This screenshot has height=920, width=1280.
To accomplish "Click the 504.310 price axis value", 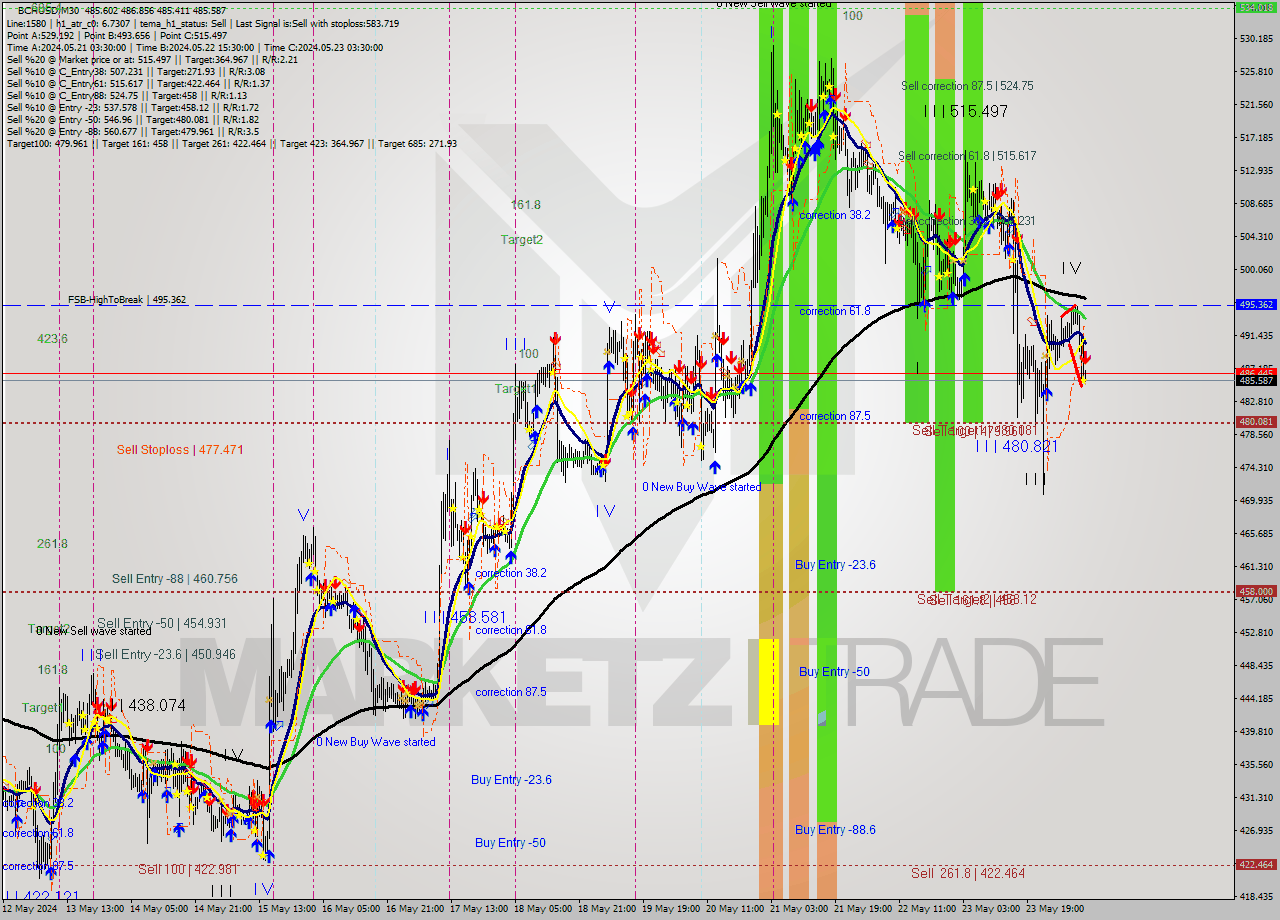I will pos(1256,237).
